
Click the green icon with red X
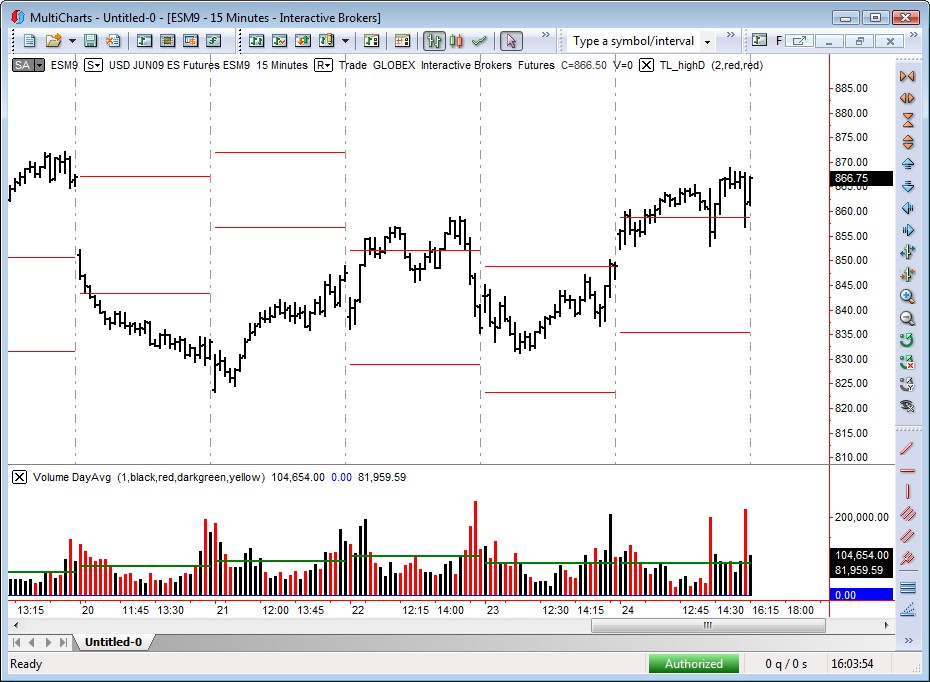coord(907,362)
